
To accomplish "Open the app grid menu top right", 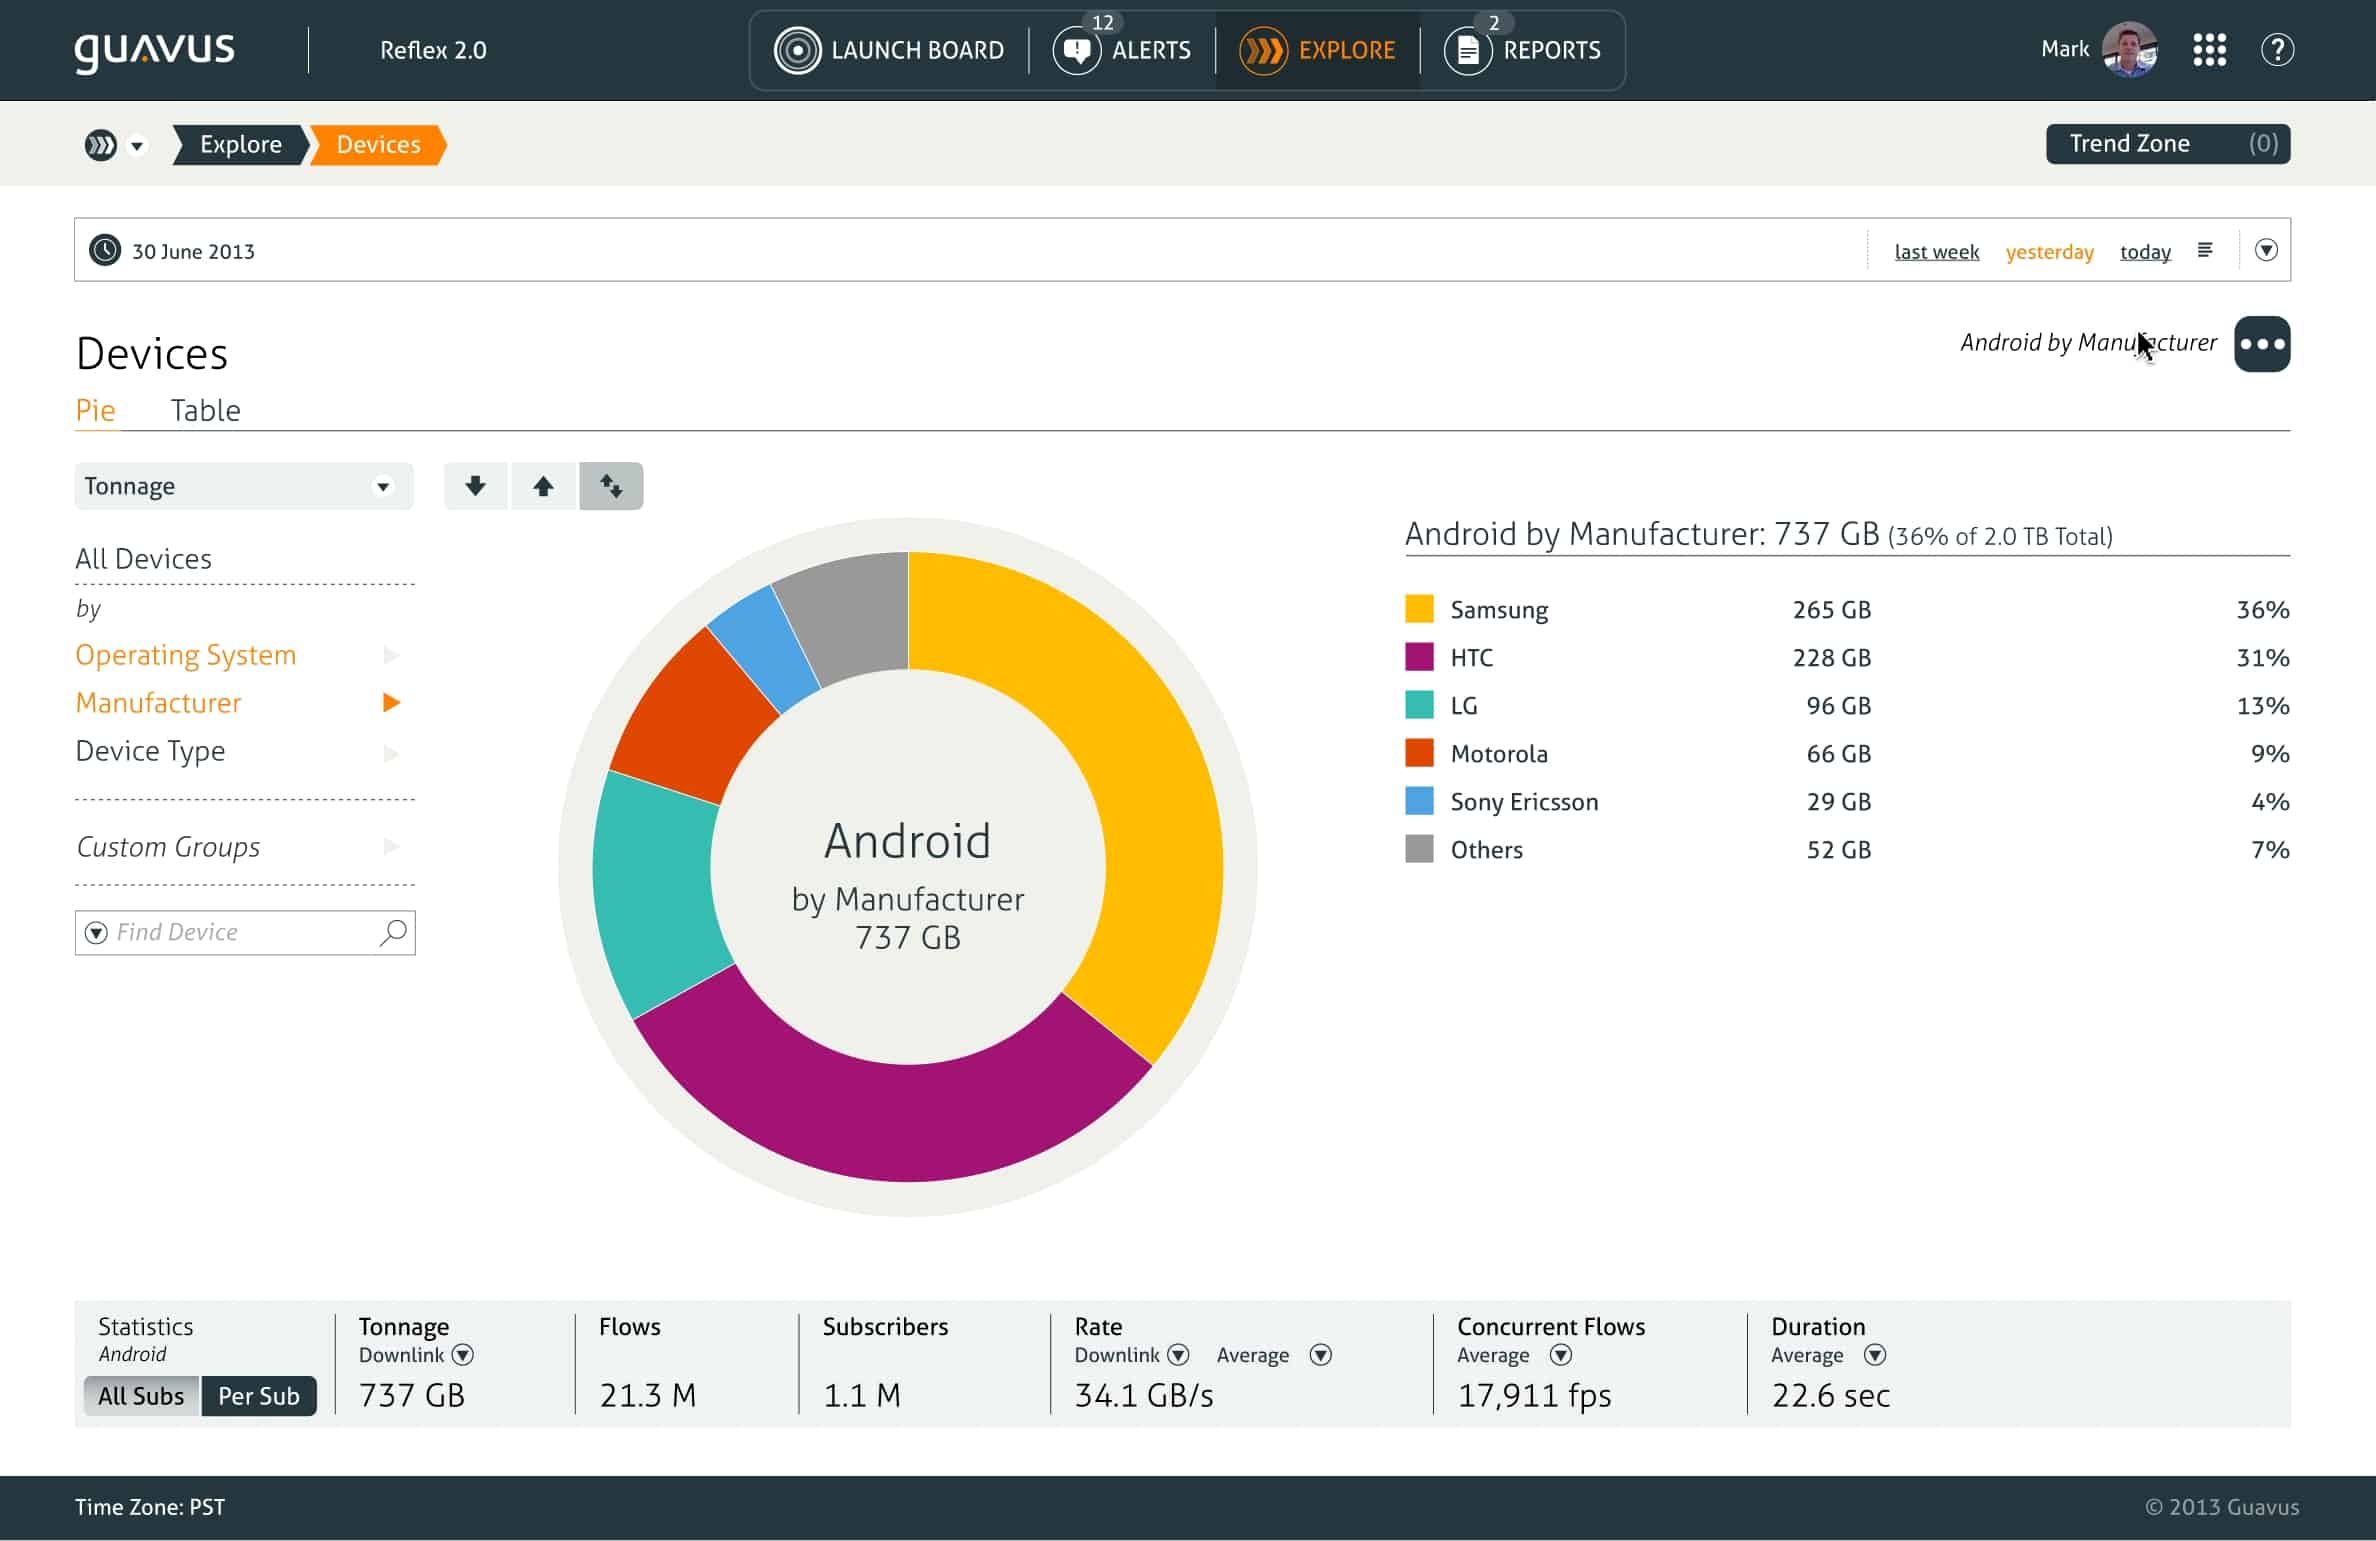I will click(x=2210, y=49).
